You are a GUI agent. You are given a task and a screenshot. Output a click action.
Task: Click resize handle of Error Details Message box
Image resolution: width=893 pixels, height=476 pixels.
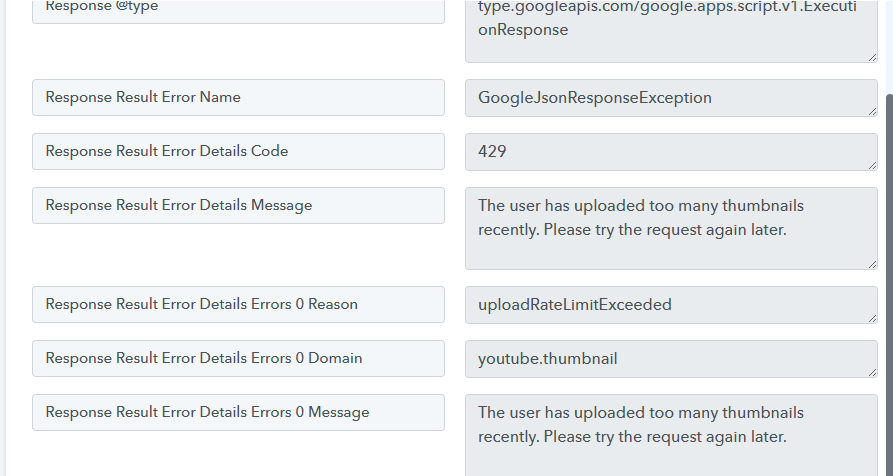click(872, 264)
